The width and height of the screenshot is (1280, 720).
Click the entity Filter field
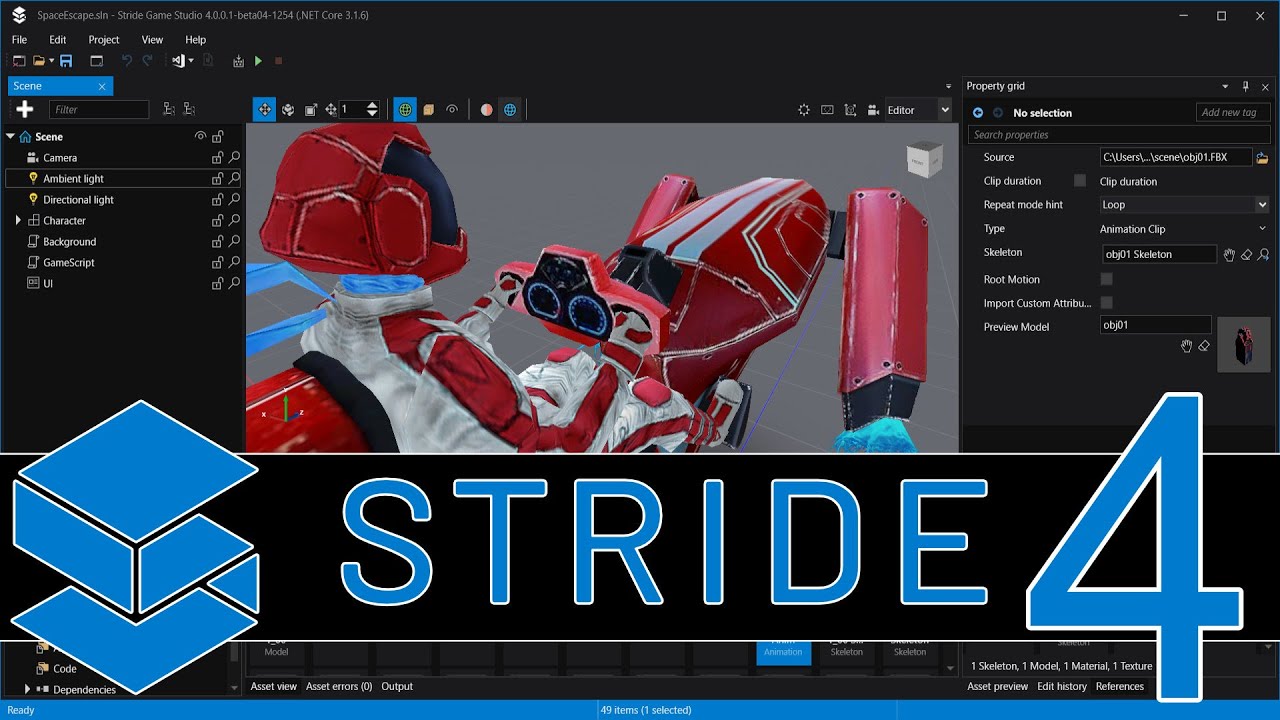pos(98,109)
